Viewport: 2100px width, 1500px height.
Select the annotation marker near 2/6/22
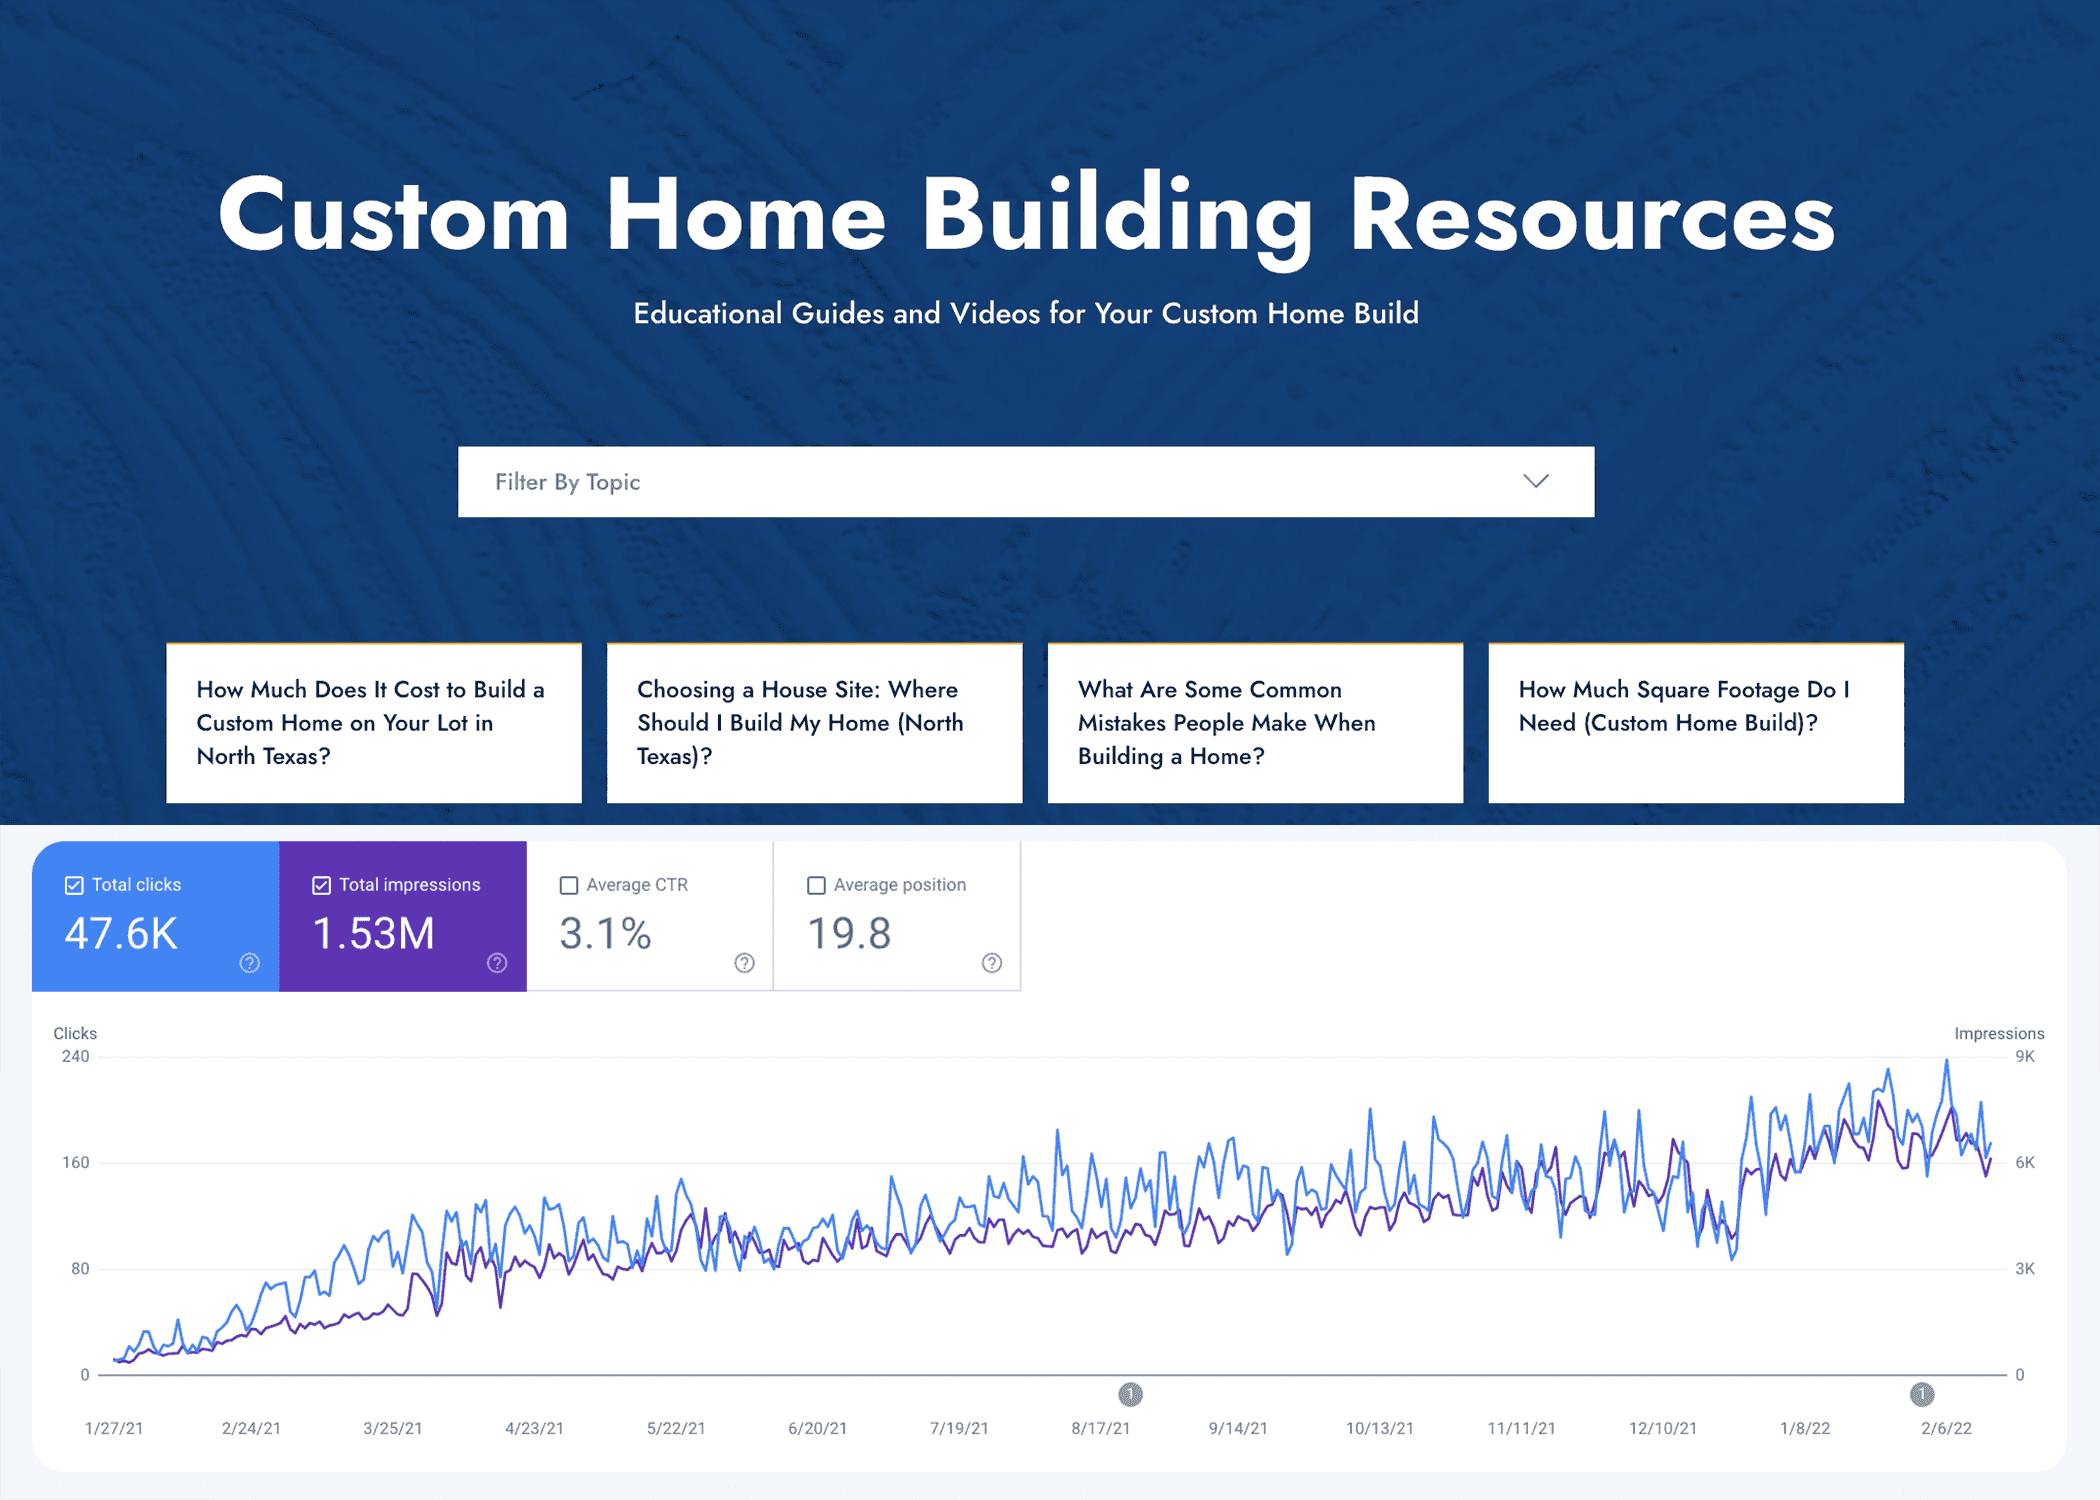1922,1393
